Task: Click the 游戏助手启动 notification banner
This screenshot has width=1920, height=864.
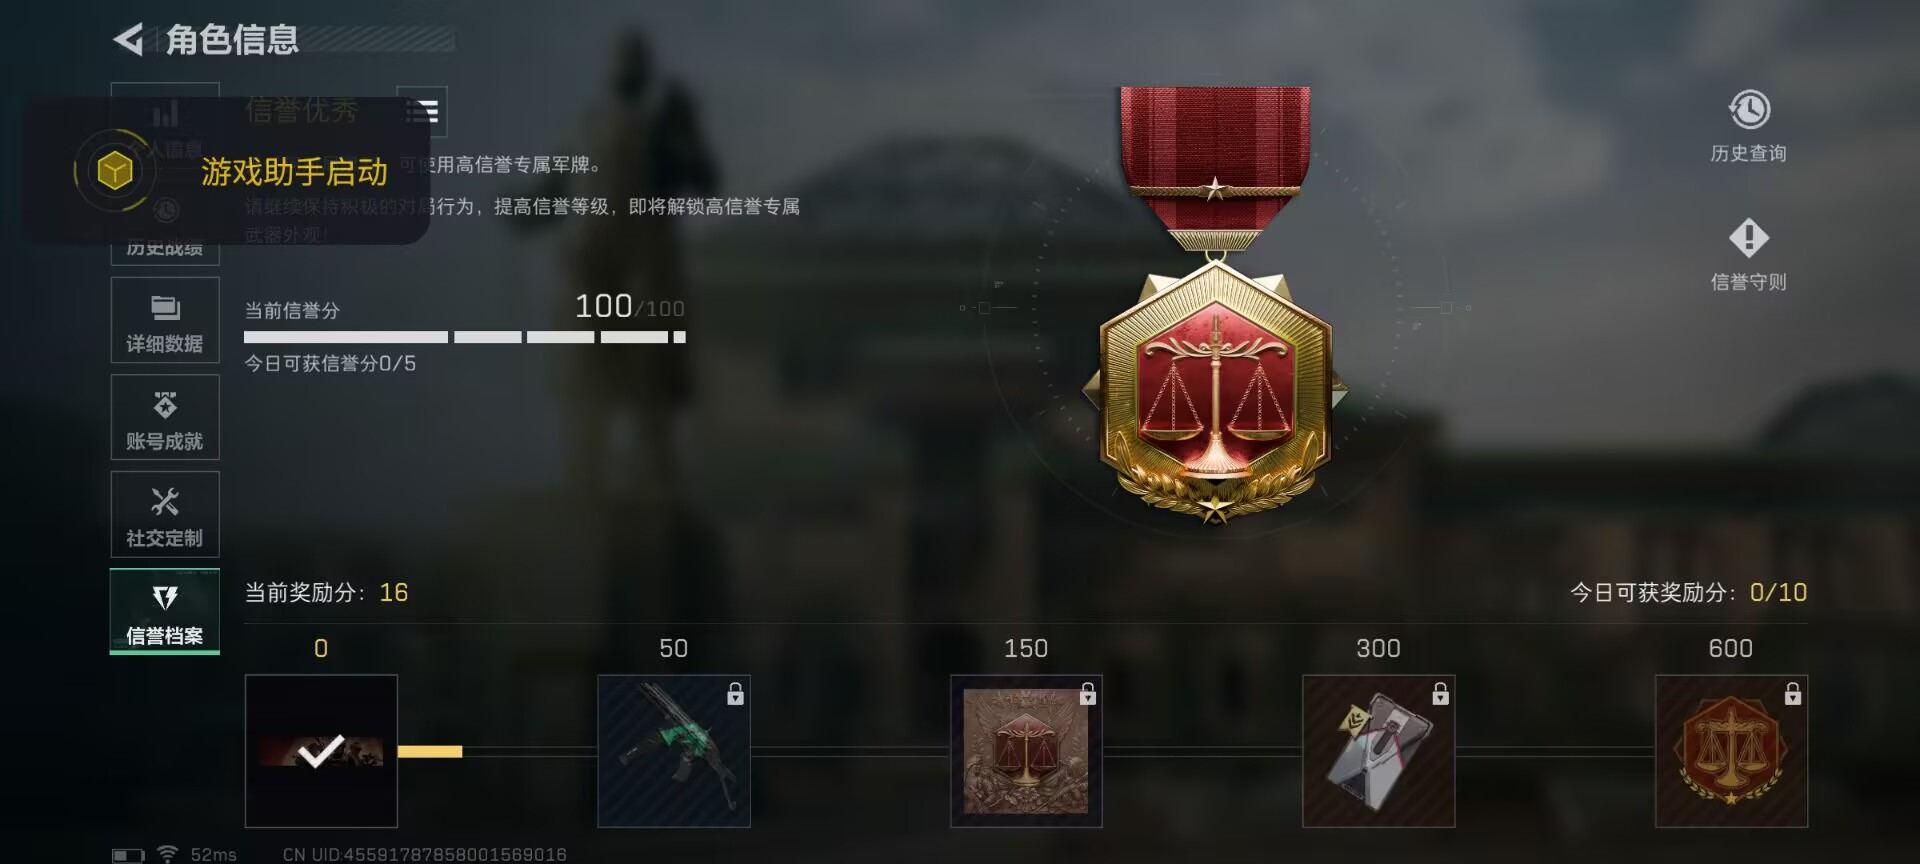Action: coord(228,171)
